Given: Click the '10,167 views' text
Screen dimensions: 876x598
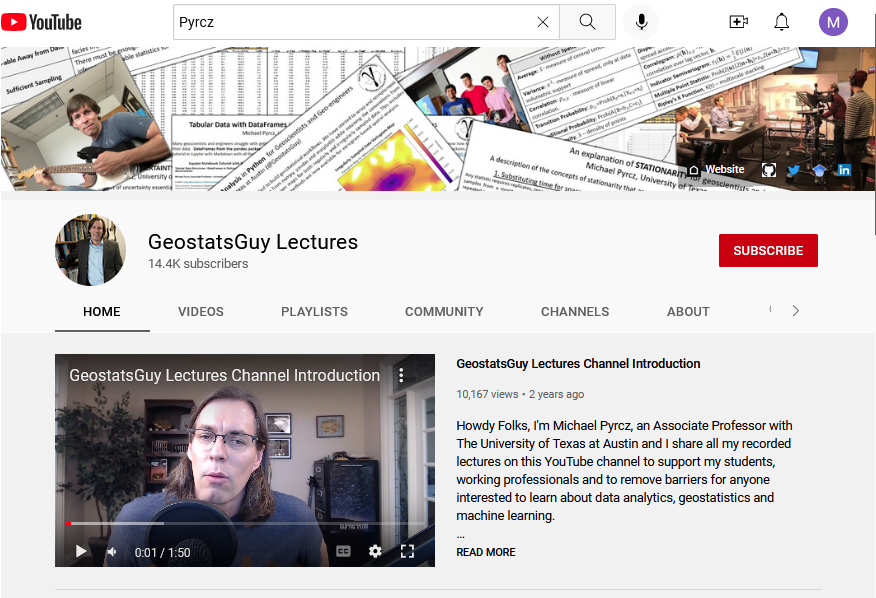Looking at the screenshot, I should coord(487,395).
